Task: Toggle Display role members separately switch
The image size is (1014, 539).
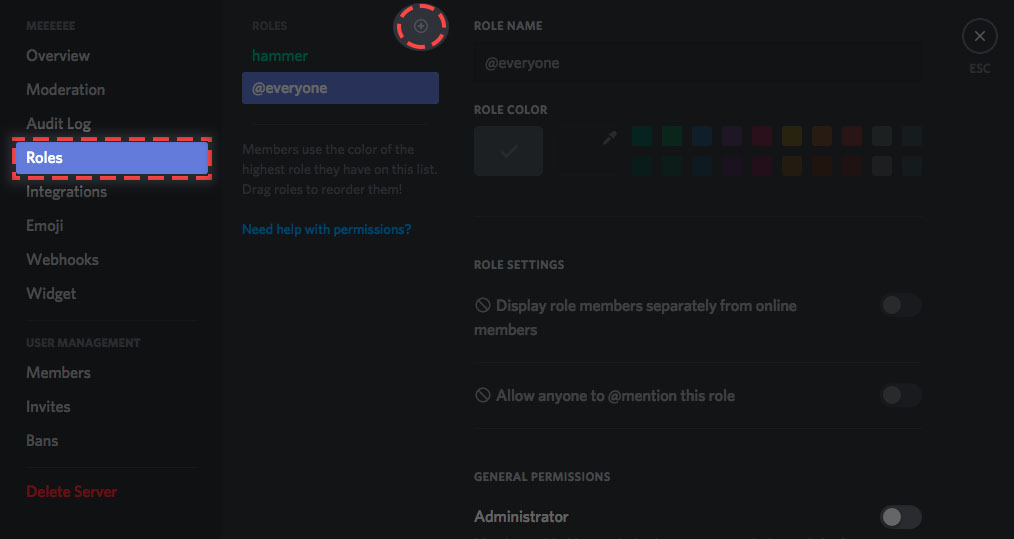Action: point(900,306)
